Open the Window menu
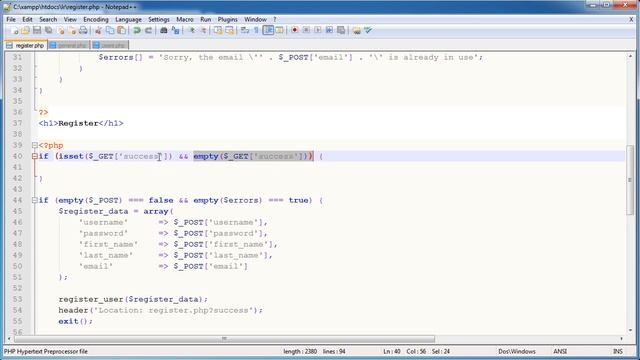Viewport: 640px width, 360px height. click(x=255, y=19)
